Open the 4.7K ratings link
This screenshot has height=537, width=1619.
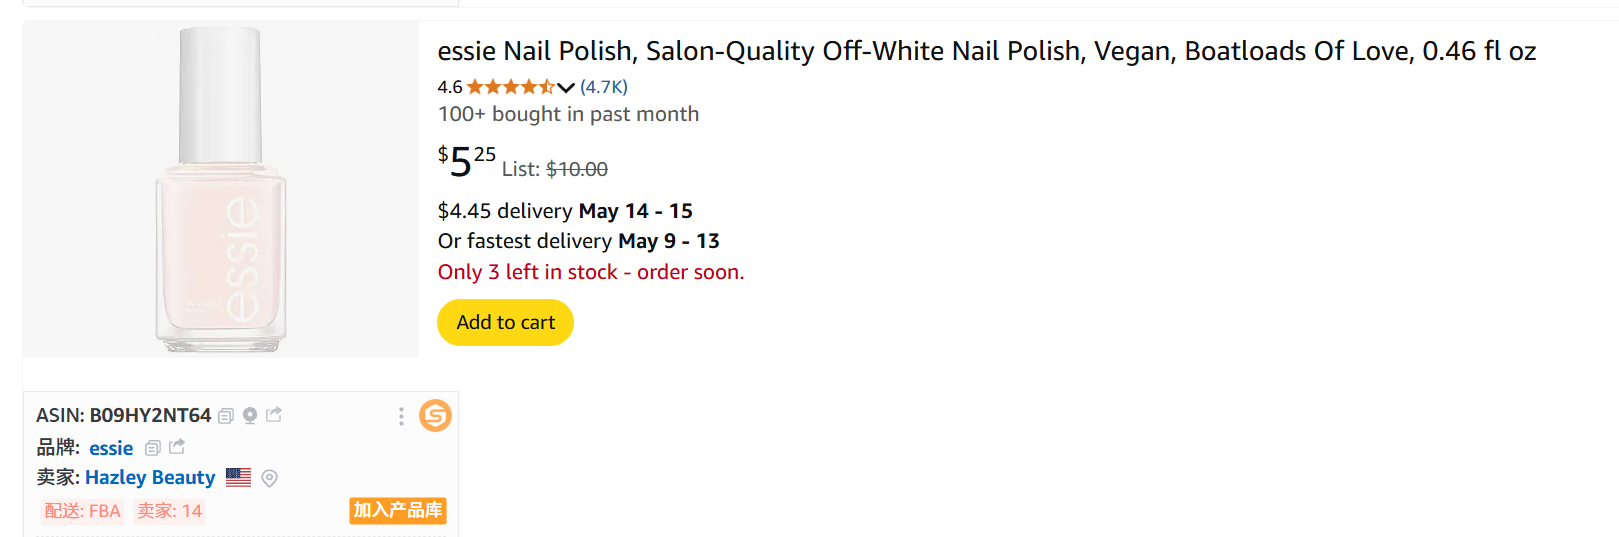604,87
